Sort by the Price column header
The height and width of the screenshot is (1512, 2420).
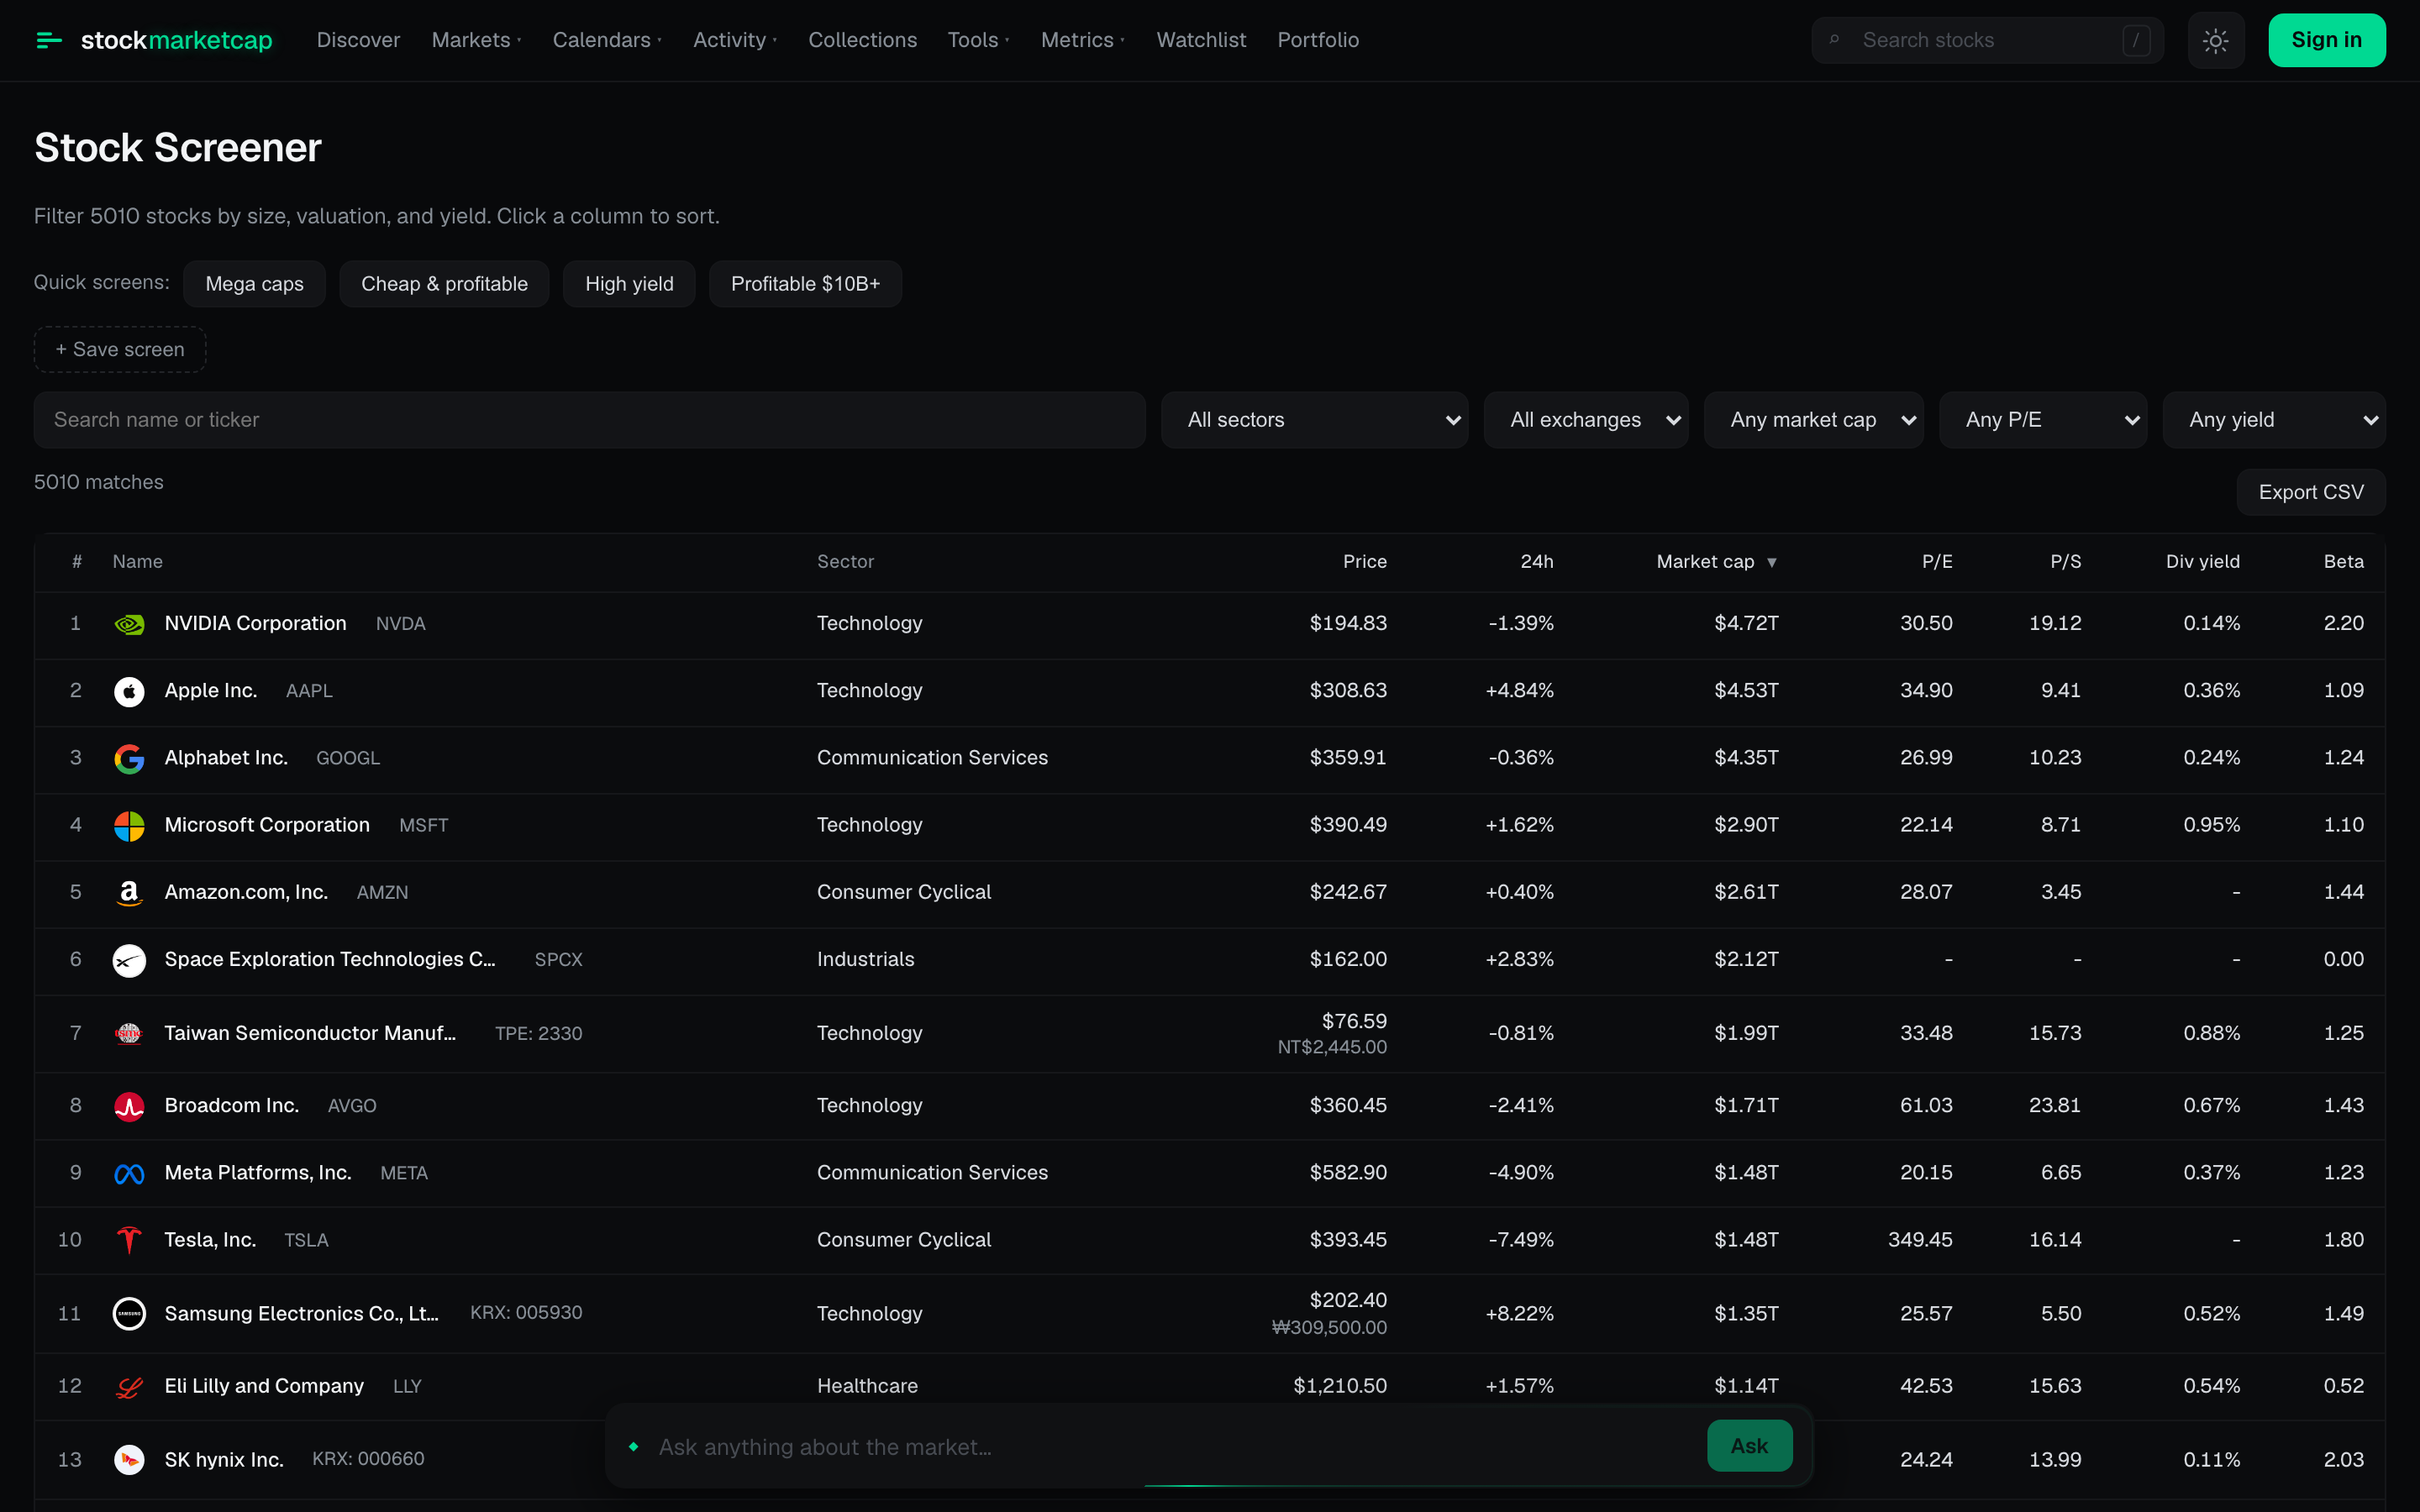click(1364, 562)
